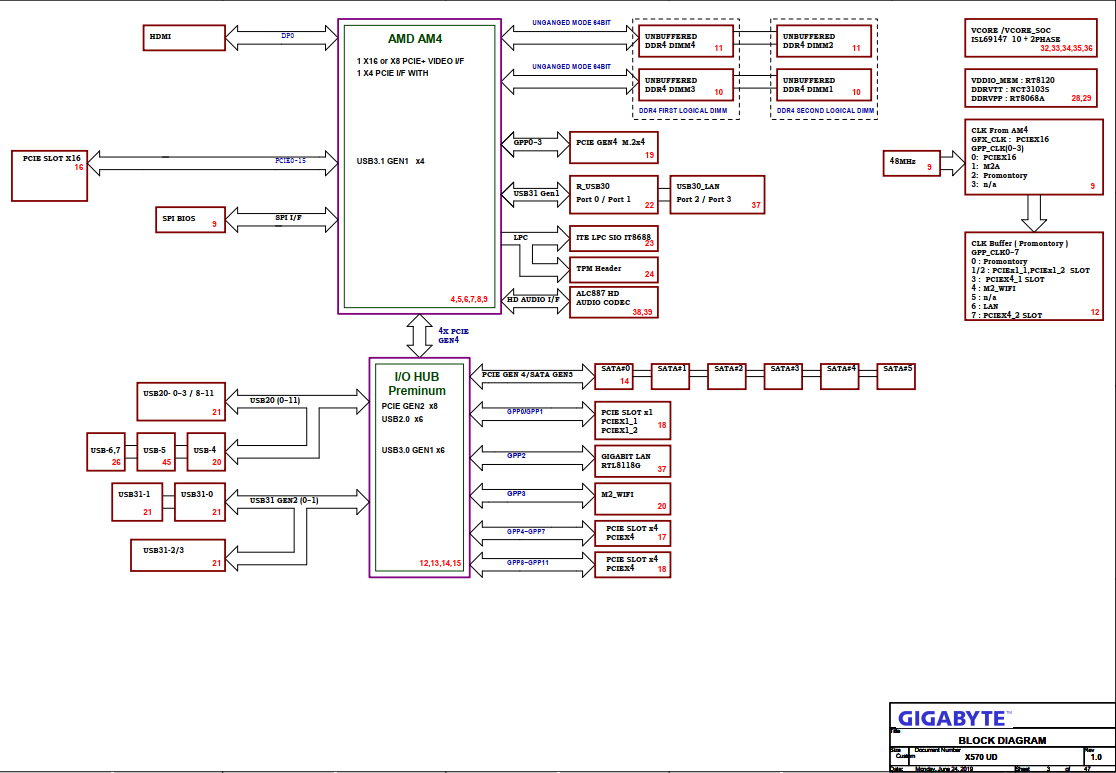1116x773 pixels.
Task: Click the M2_WIFI block
Action: (632, 498)
